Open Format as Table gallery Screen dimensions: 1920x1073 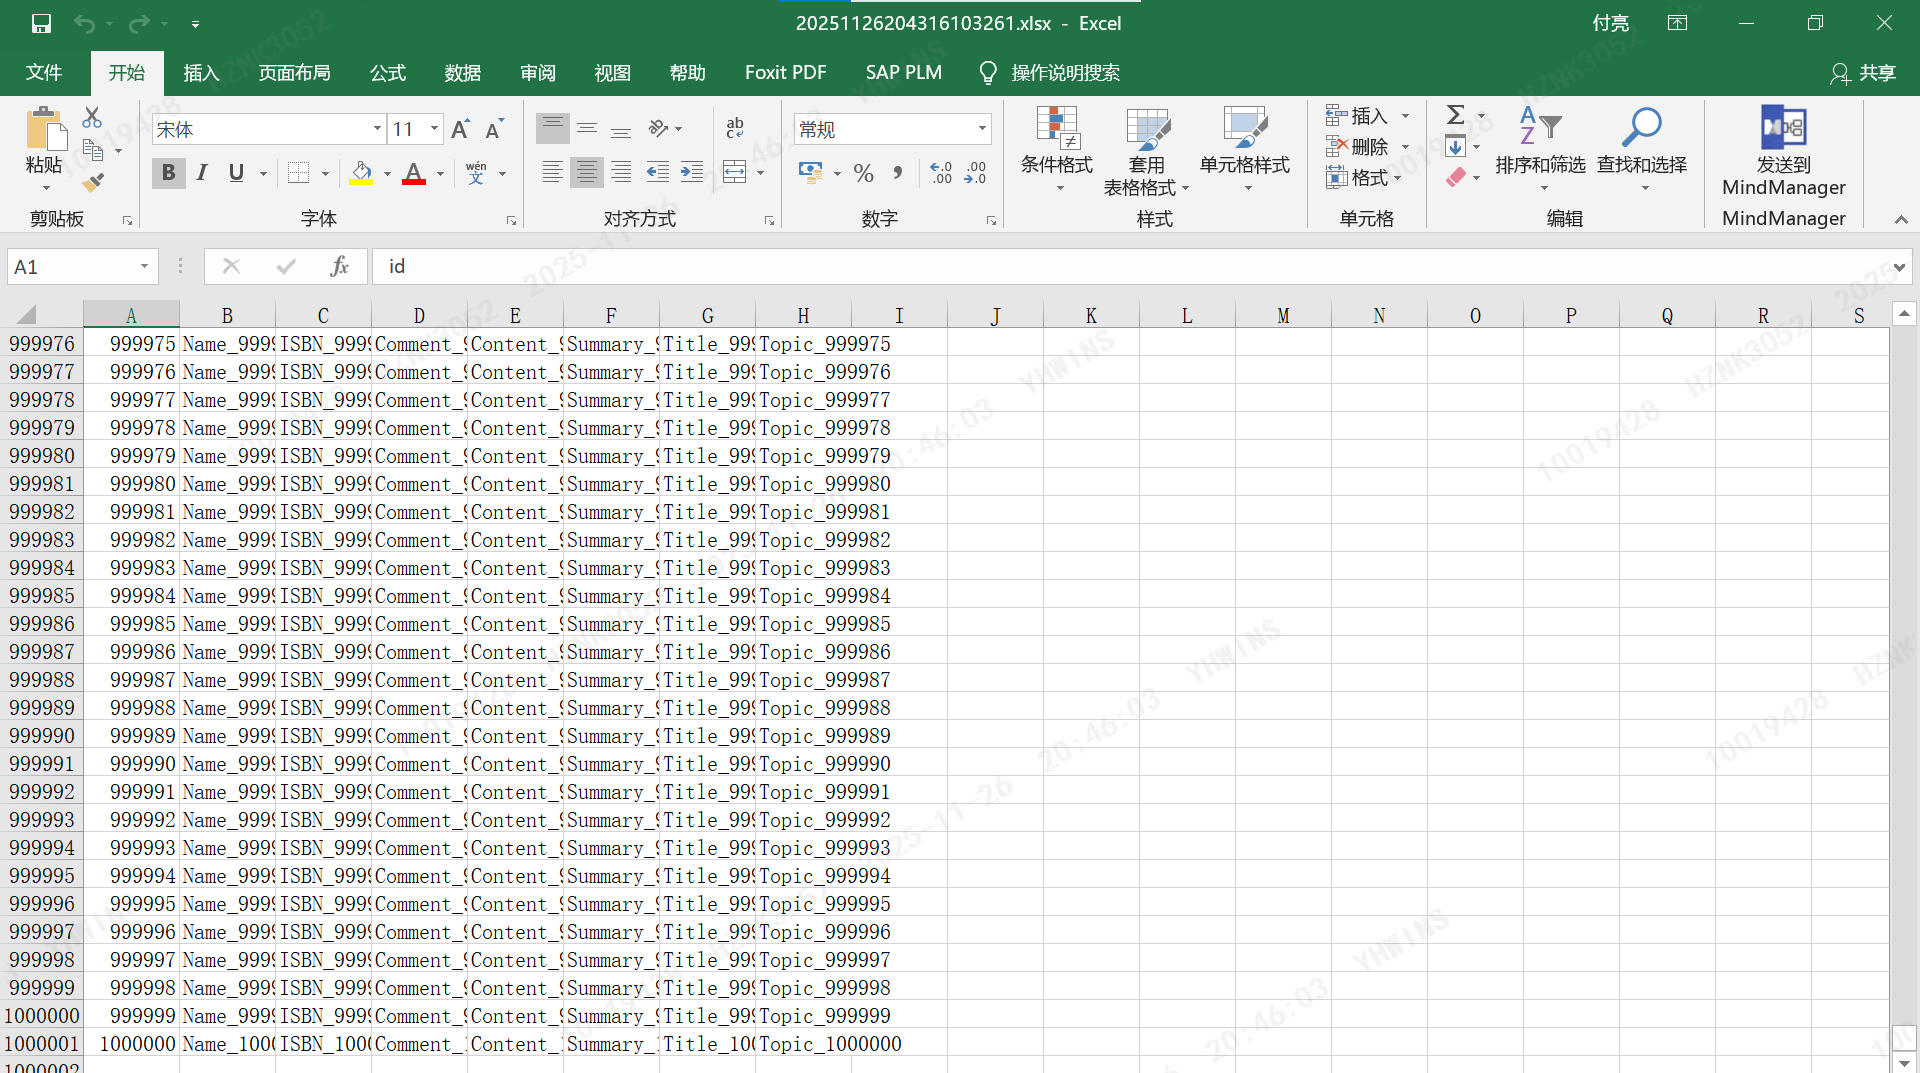(1146, 151)
